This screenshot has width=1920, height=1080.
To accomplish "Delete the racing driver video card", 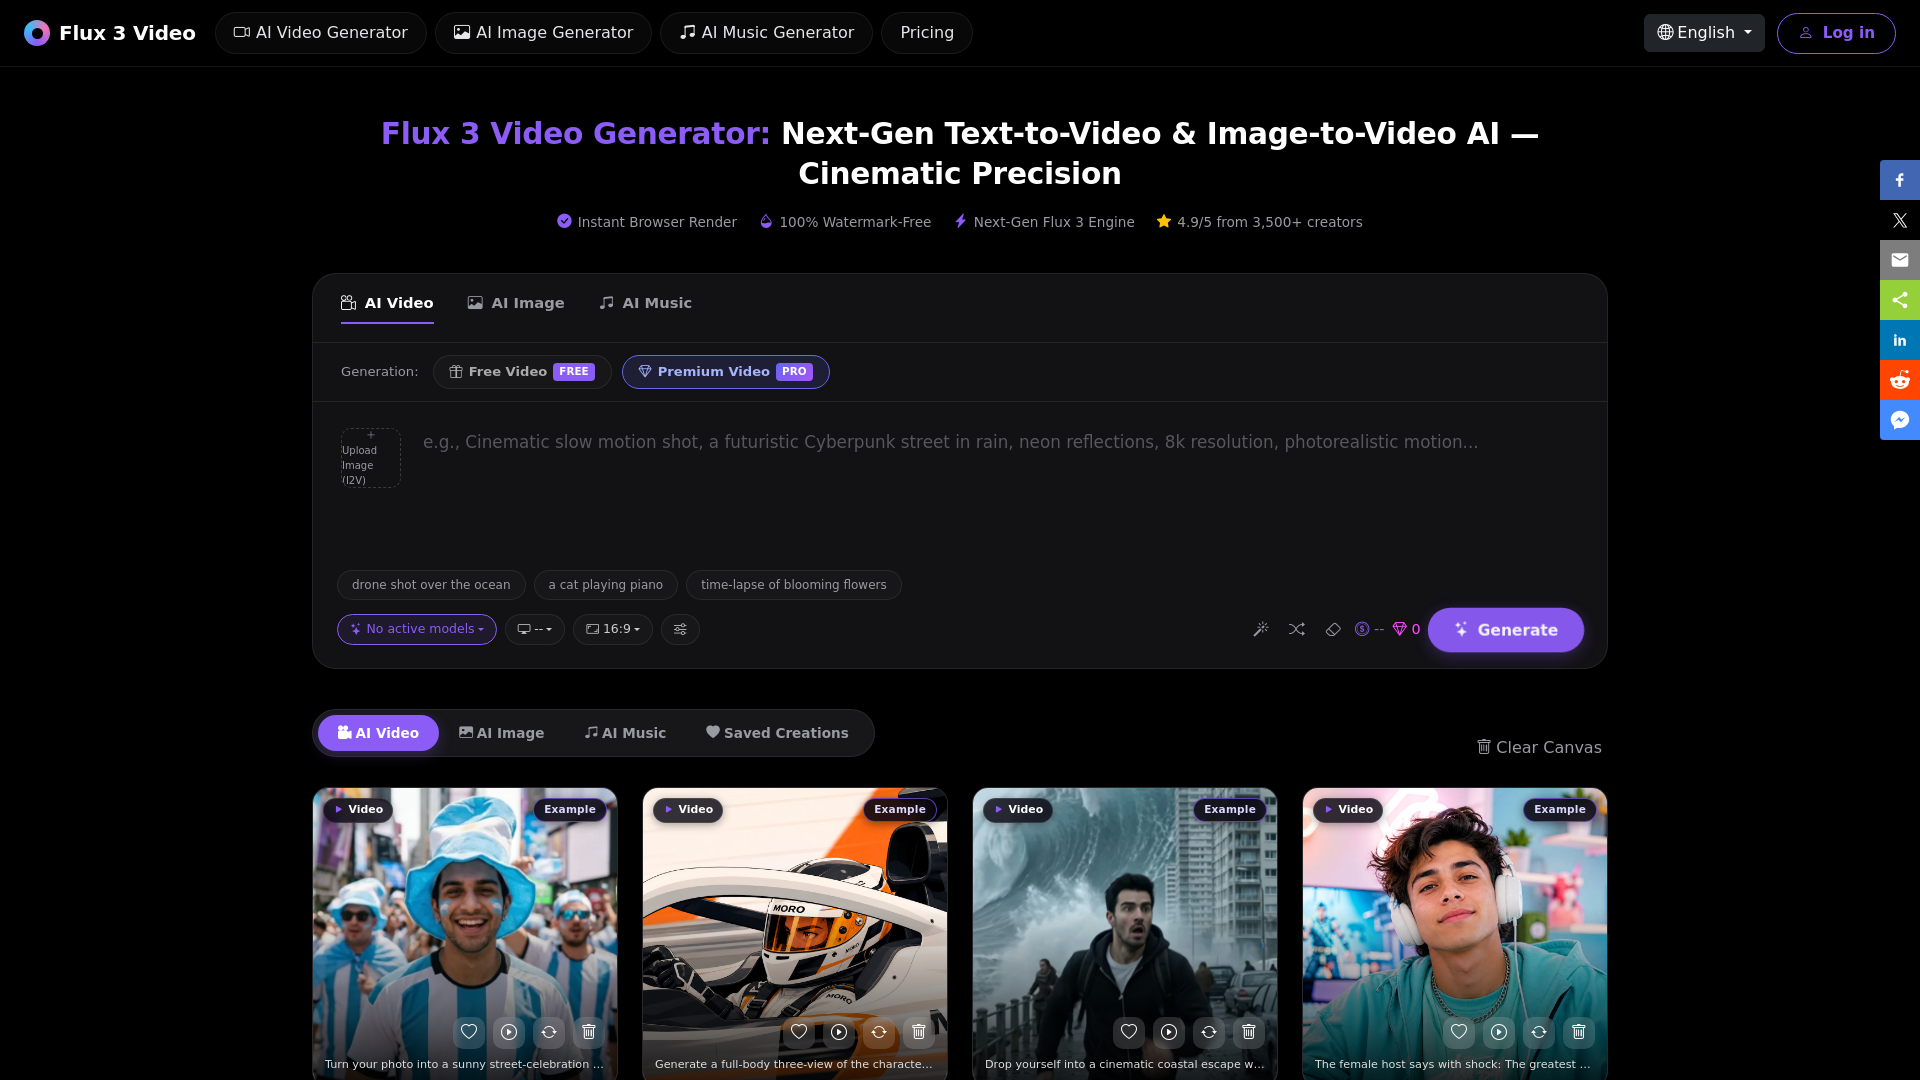I will 919,1031.
